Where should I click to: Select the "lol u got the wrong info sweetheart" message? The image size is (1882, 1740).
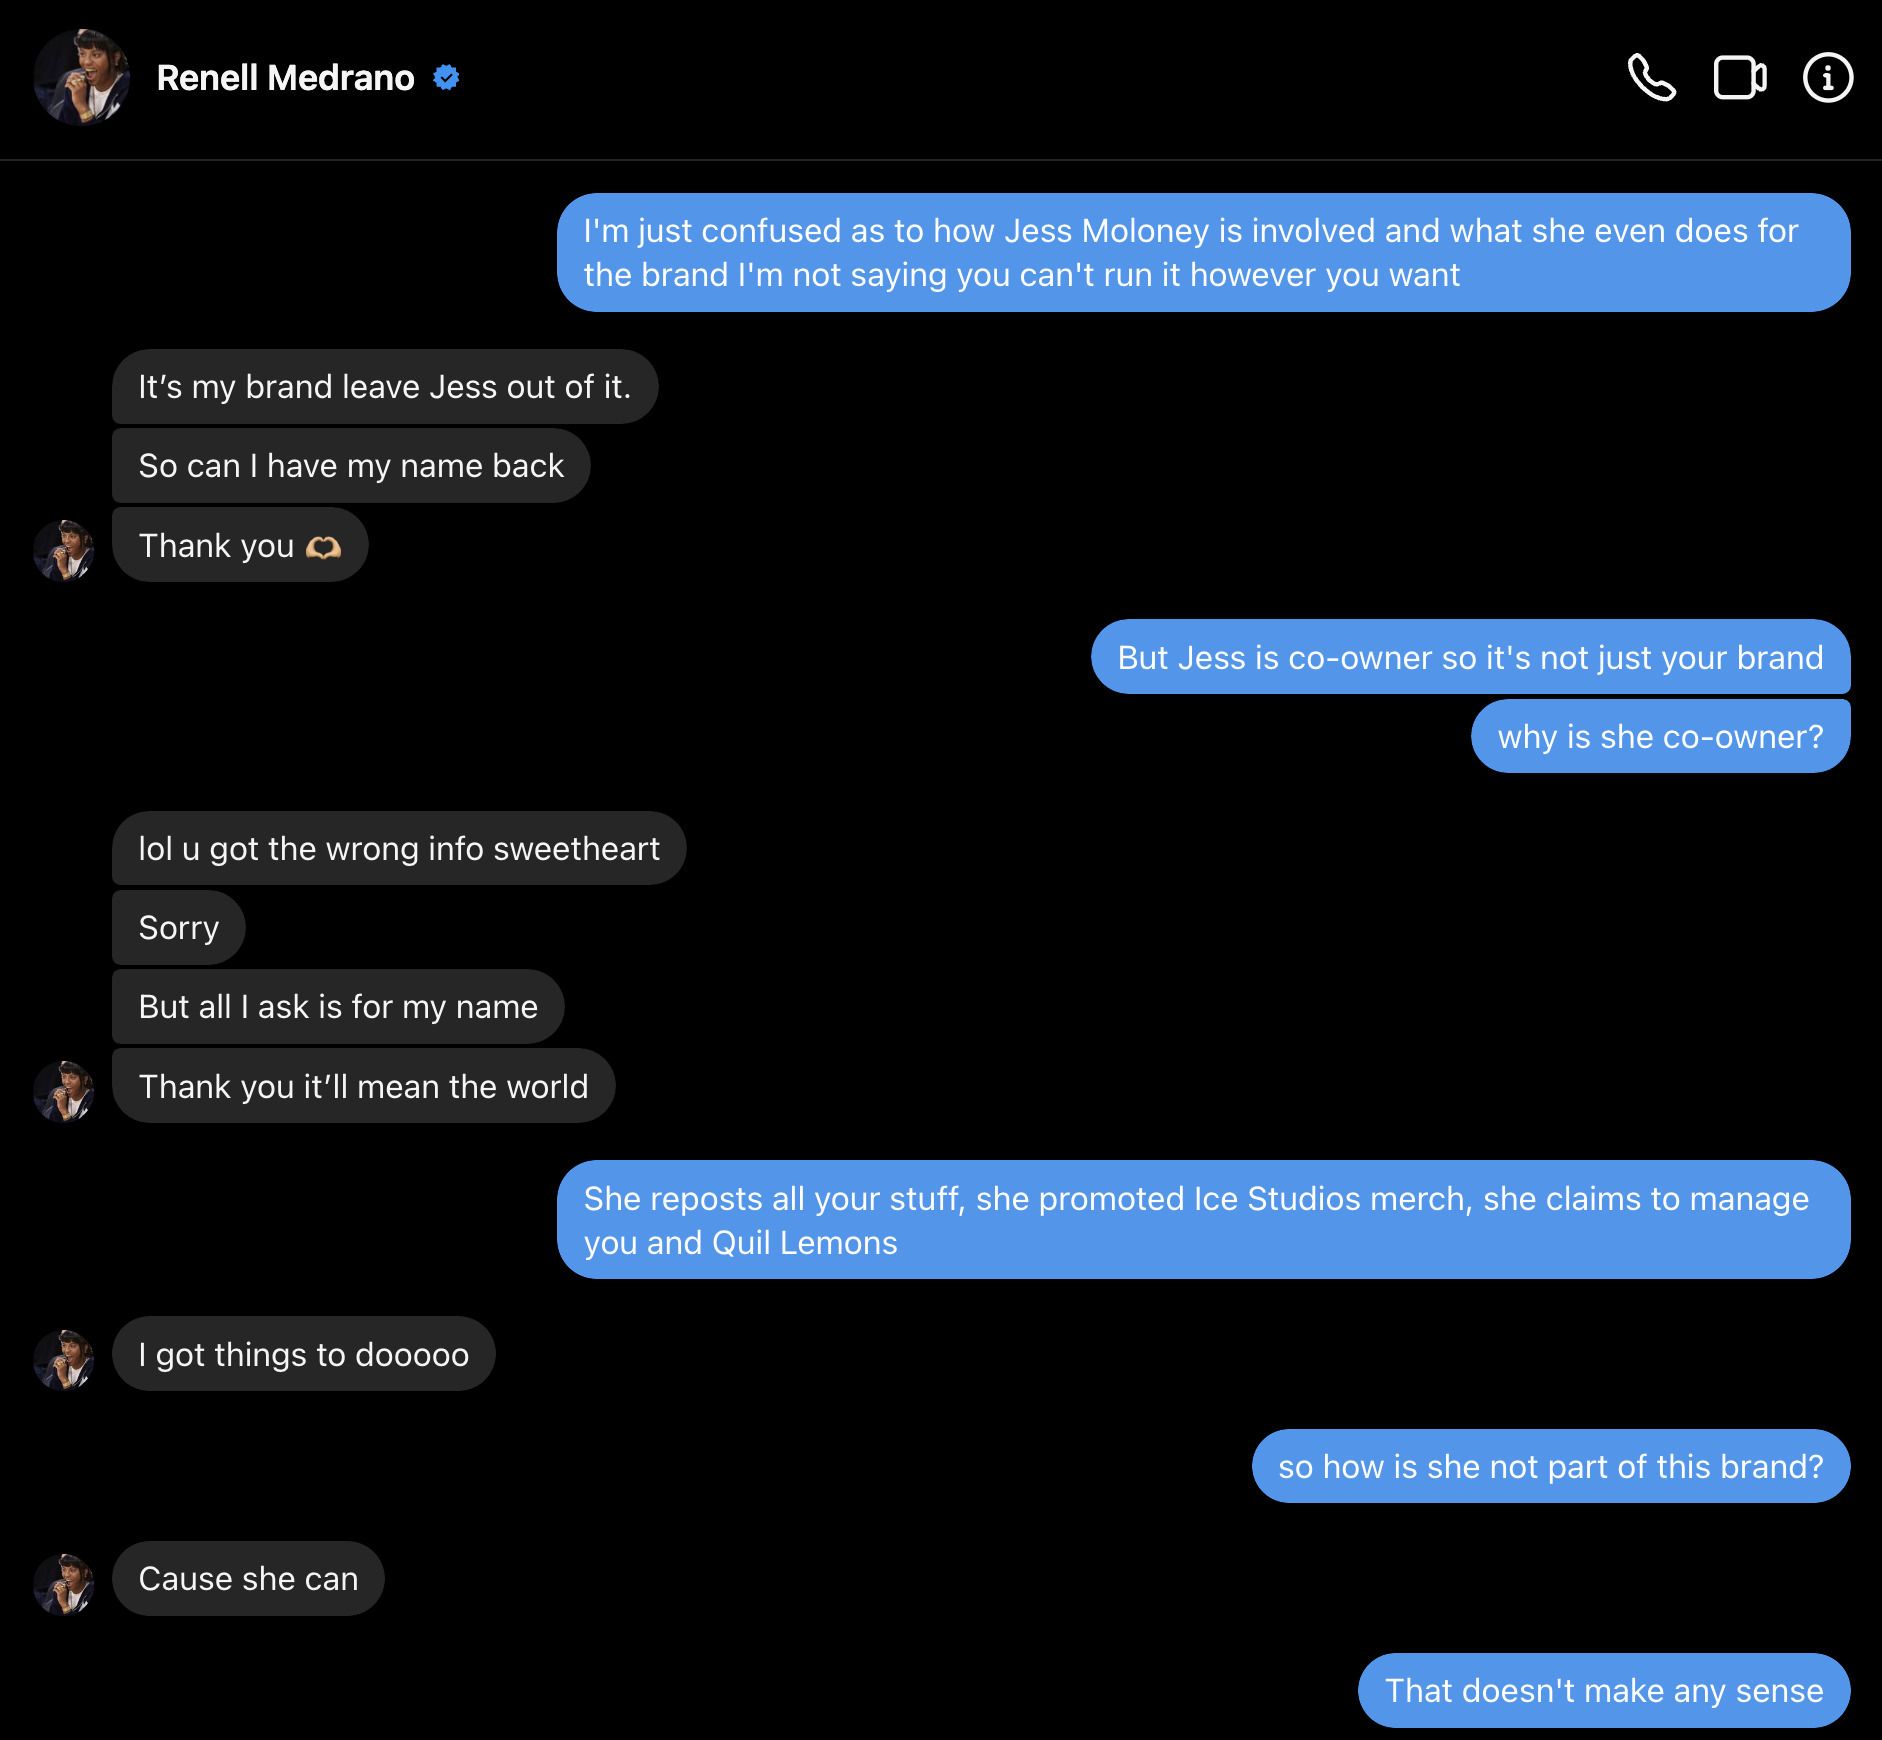(x=399, y=849)
